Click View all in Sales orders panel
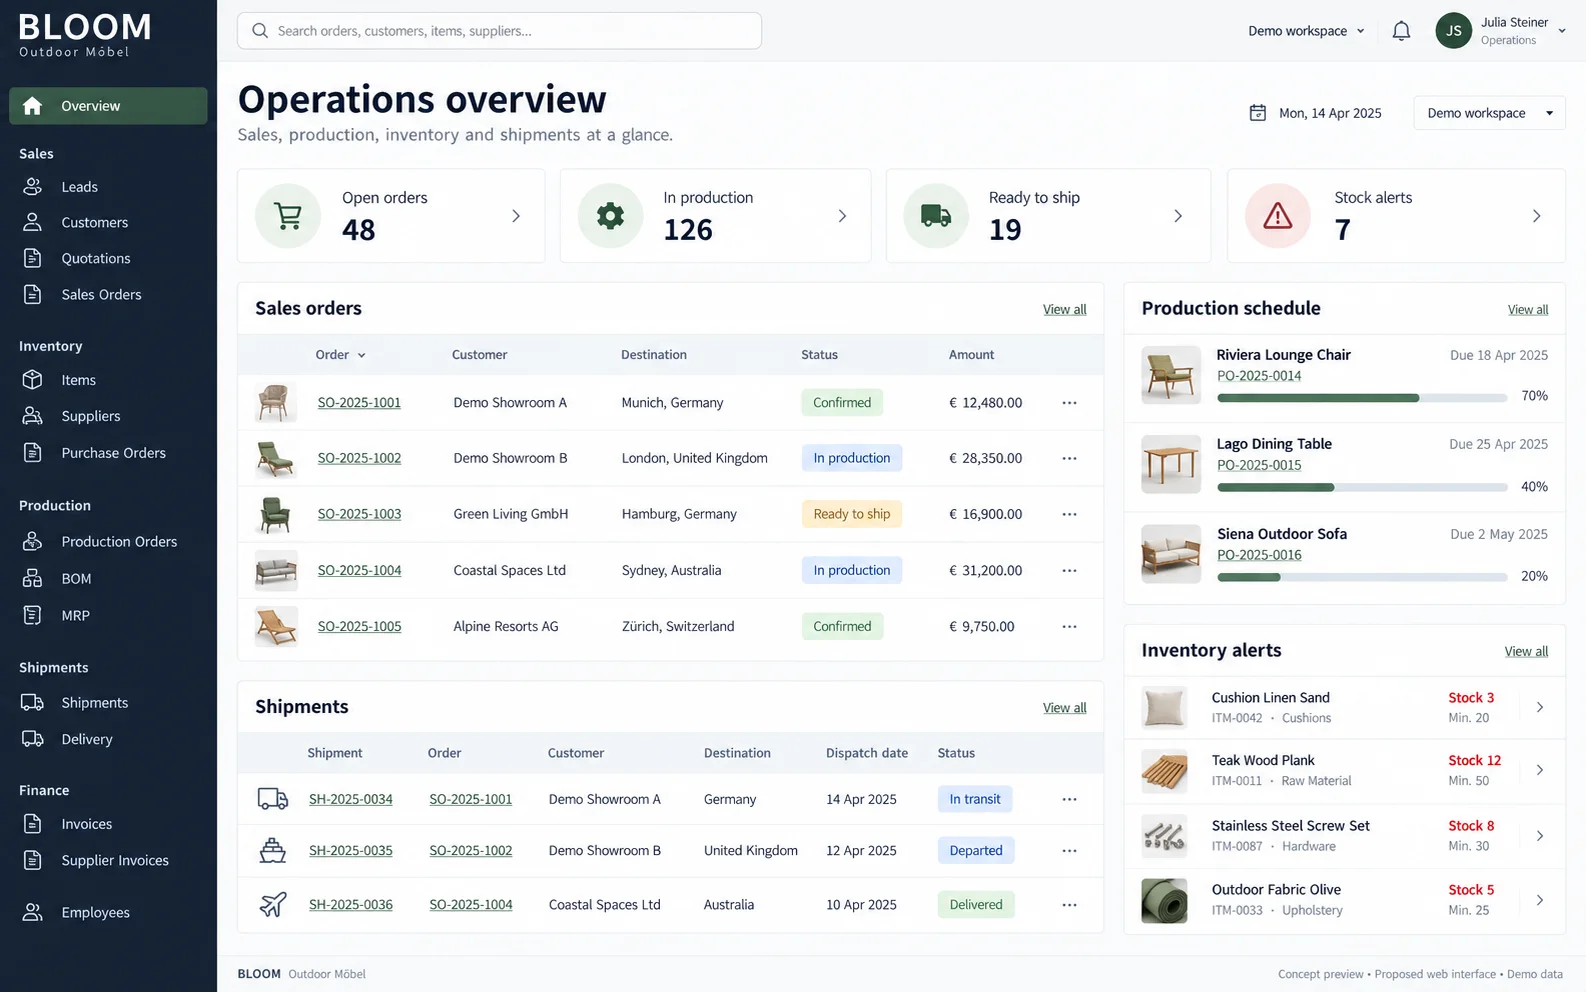The width and height of the screenshot is (1586, 992). click(1064, 310)
